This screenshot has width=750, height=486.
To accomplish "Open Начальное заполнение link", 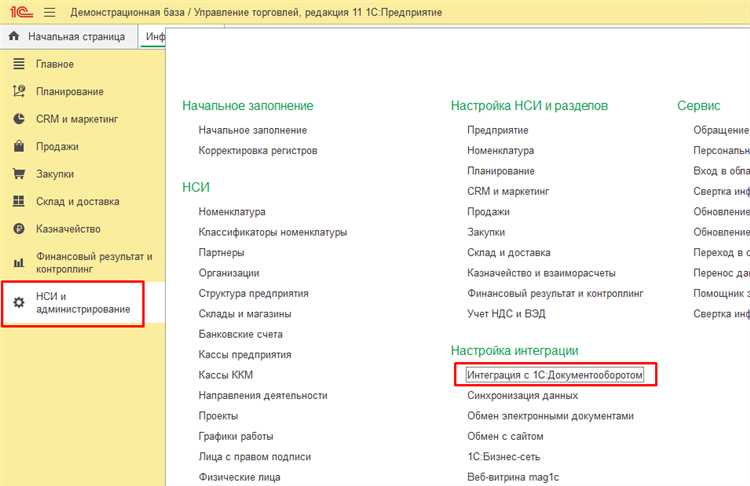I will [253, 130].
